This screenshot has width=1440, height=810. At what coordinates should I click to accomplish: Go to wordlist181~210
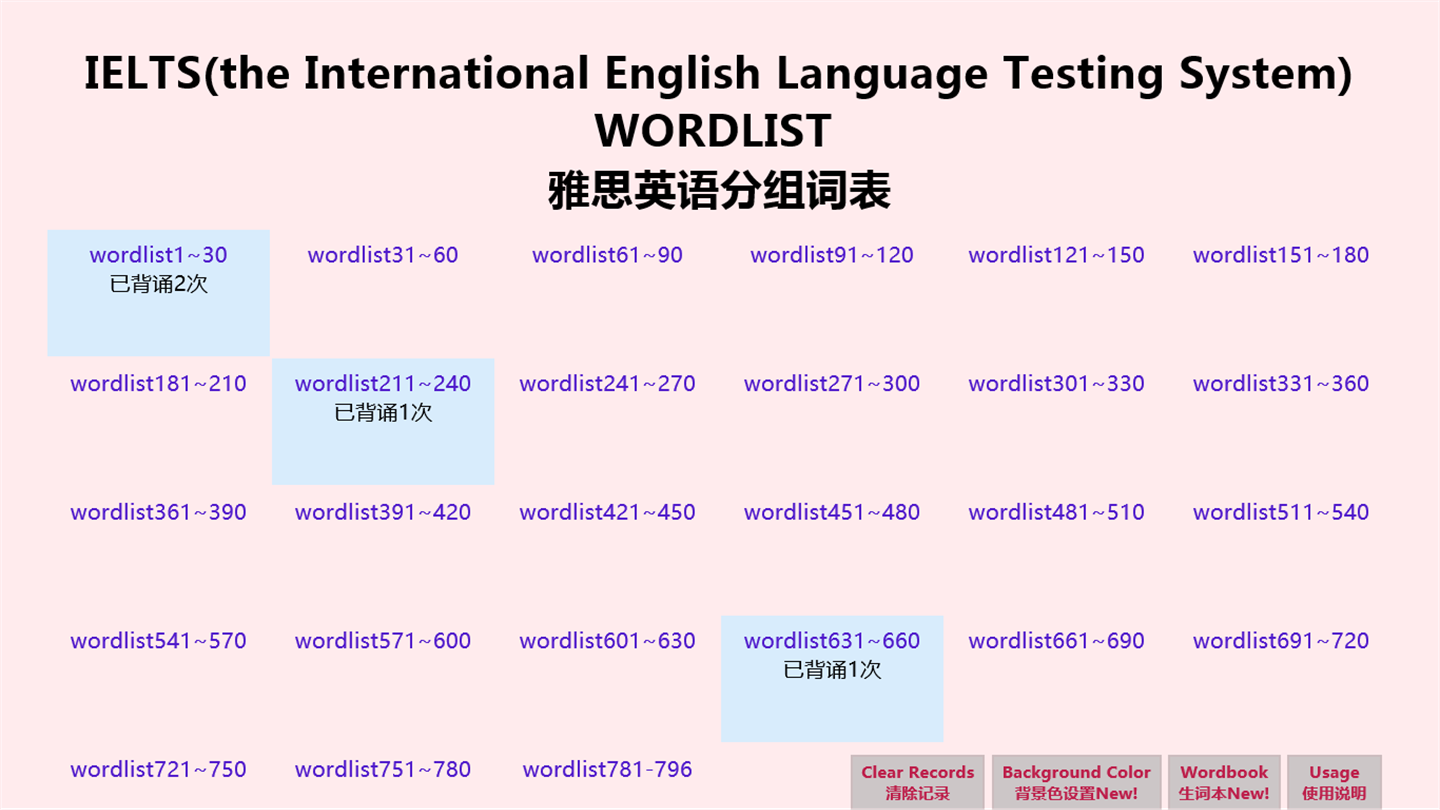point(158,384)
